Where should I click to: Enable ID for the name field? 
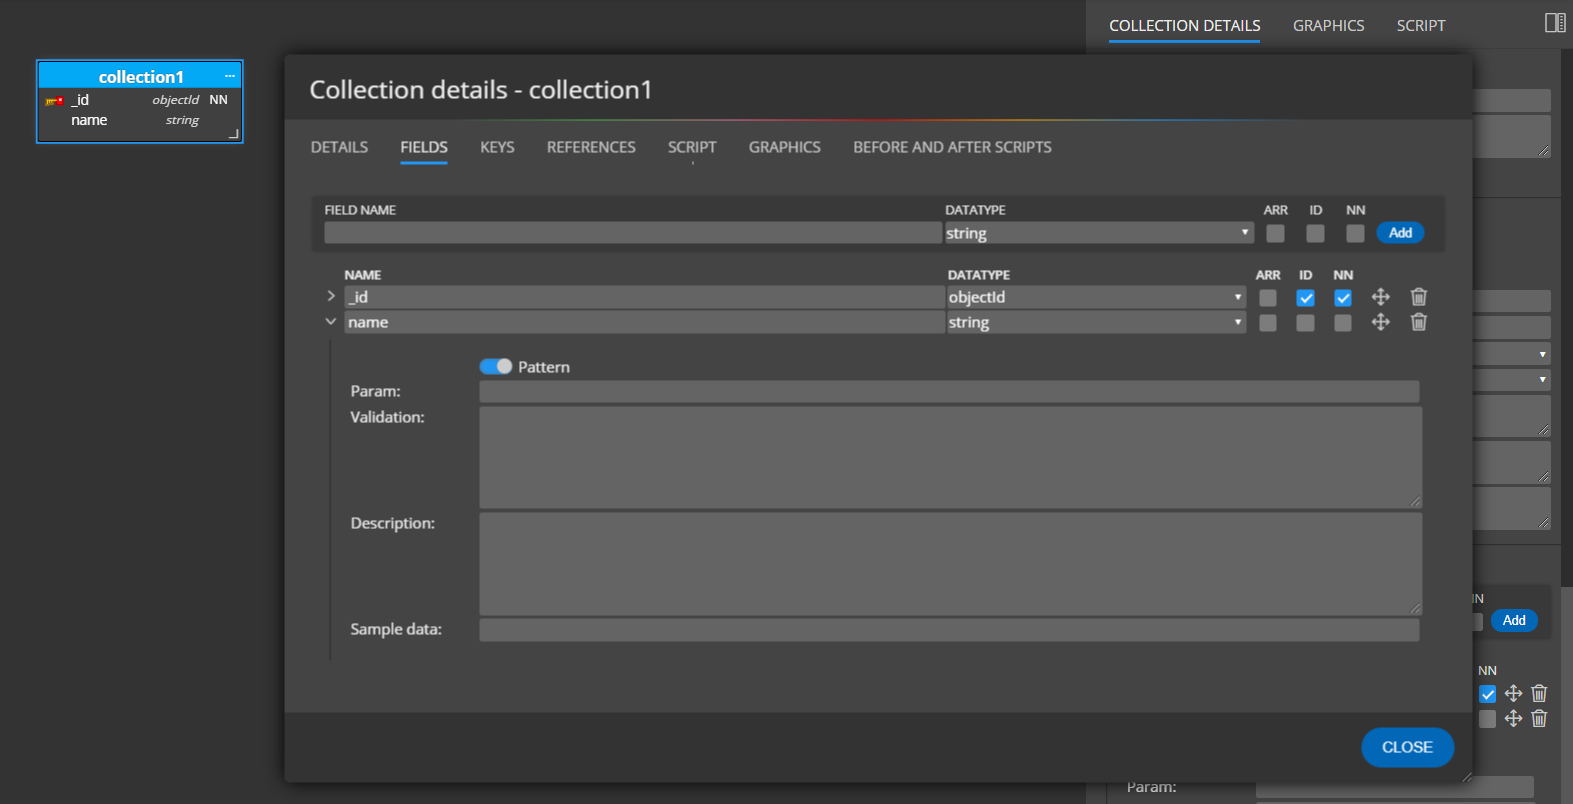(x=1306, y=323)
